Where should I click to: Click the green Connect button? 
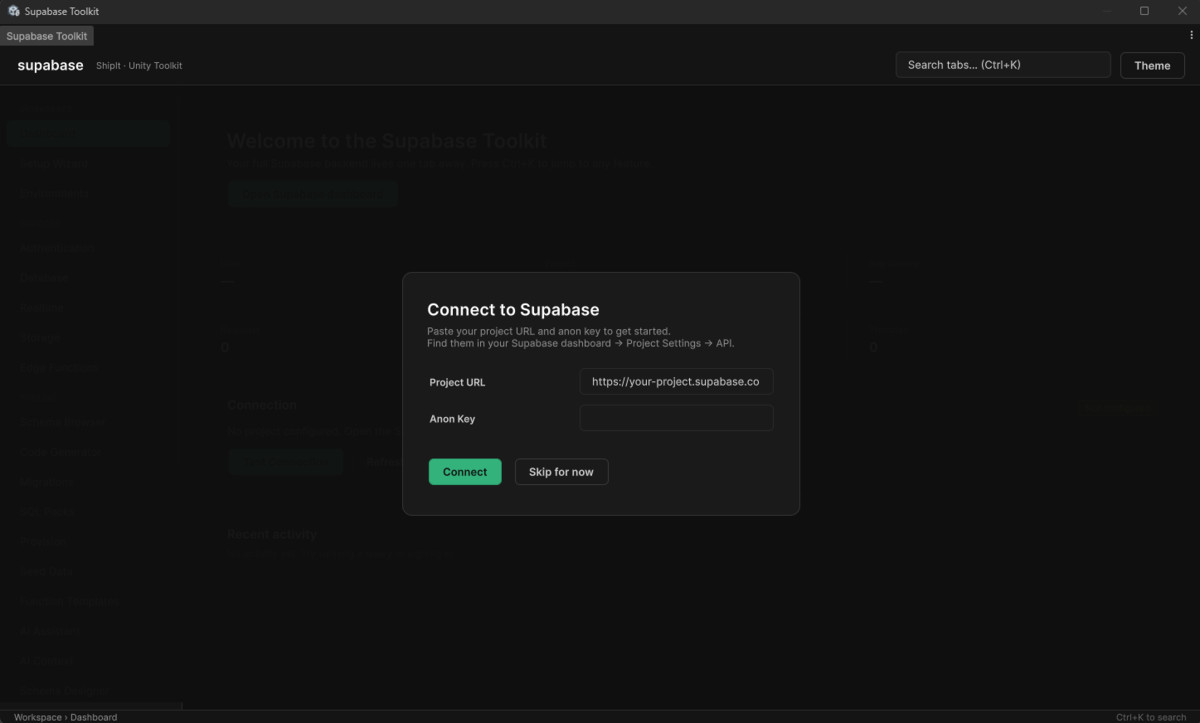tap(465, 472)
